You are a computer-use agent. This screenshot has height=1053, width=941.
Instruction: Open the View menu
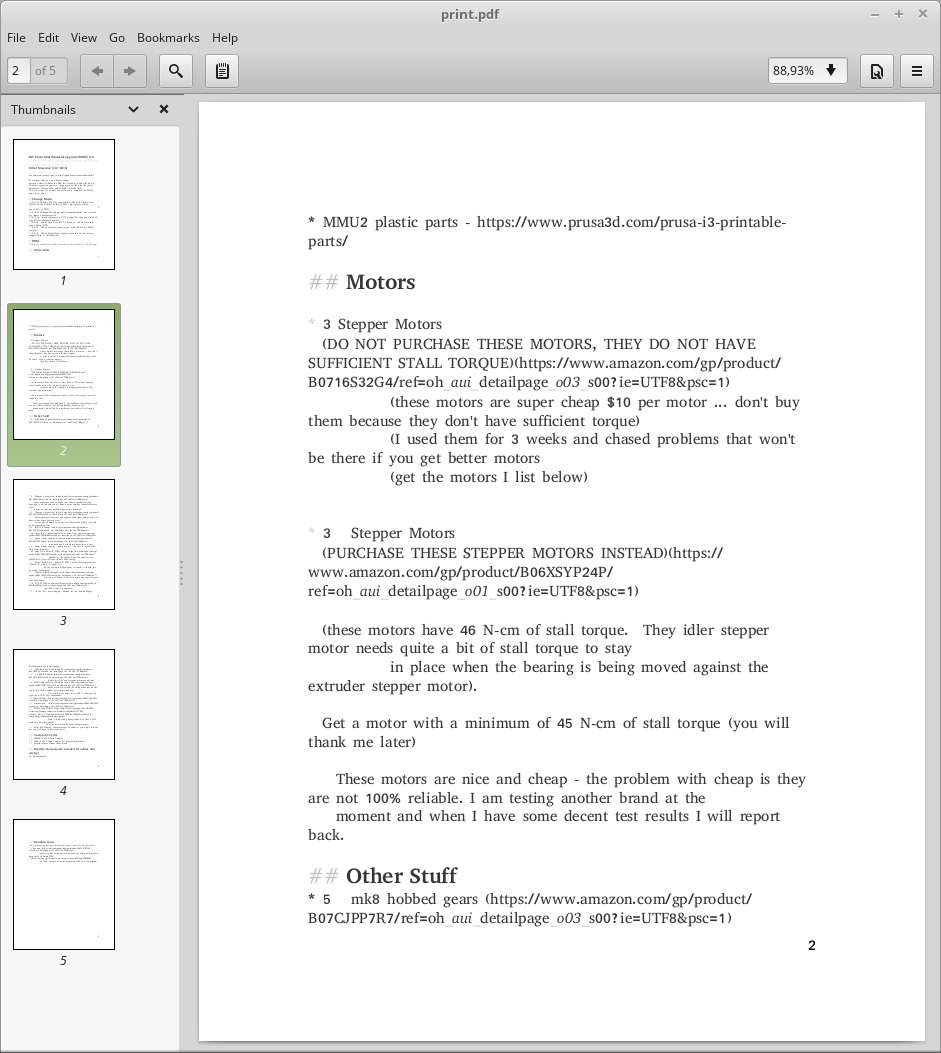pyautogui.click(x=83, y=37)
